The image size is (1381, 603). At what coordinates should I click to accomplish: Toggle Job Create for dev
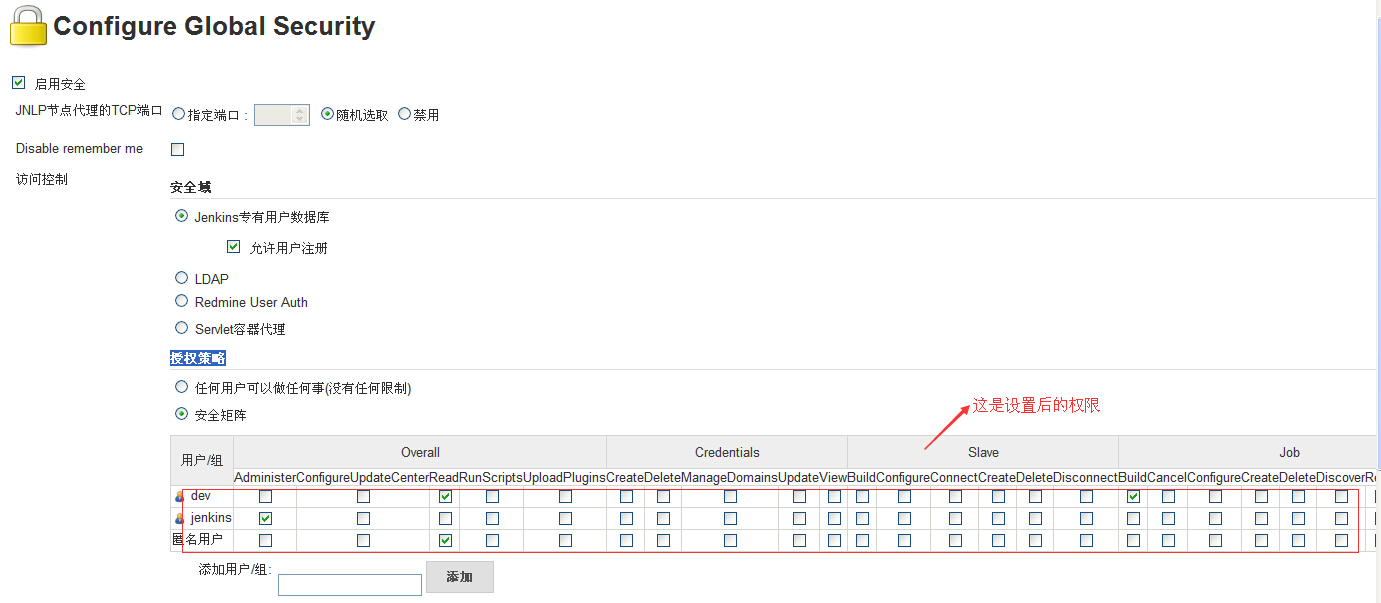coord(1261,496)
